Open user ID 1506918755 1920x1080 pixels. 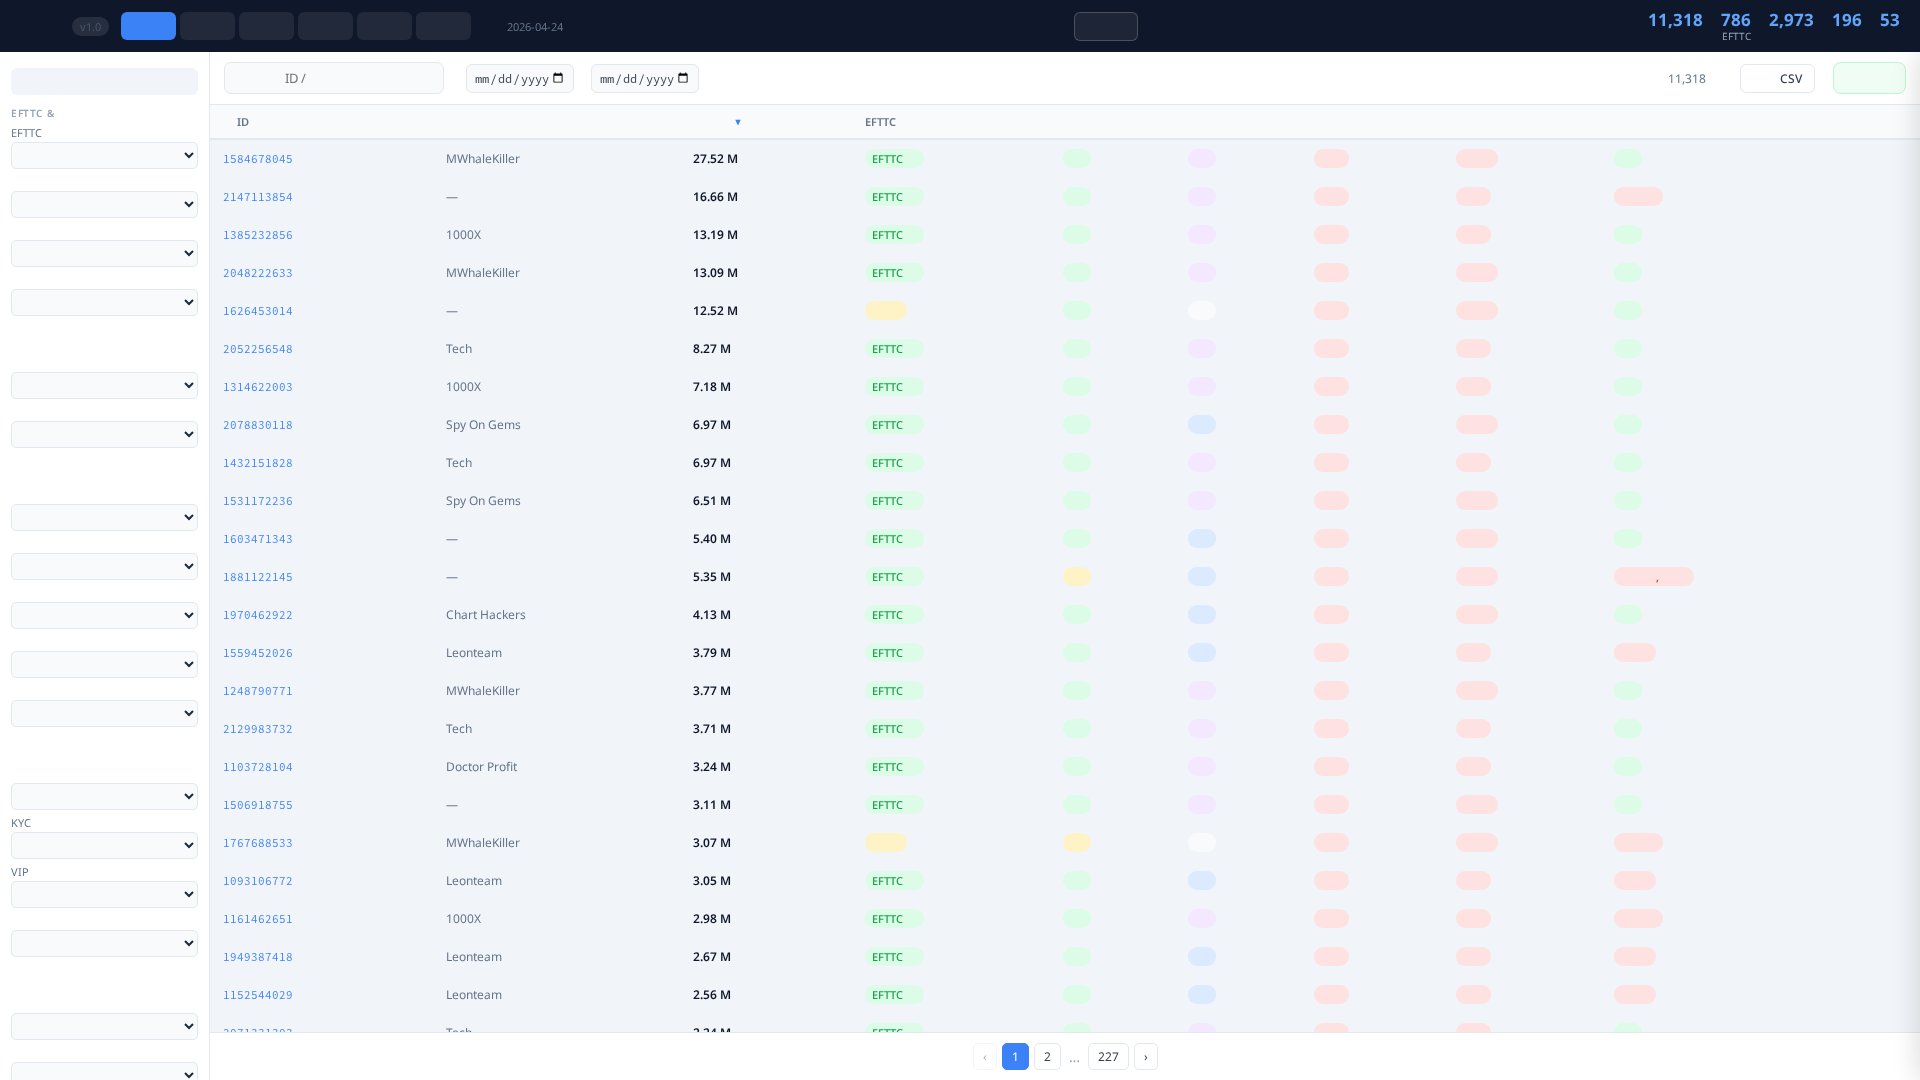[x=258, y=805]
